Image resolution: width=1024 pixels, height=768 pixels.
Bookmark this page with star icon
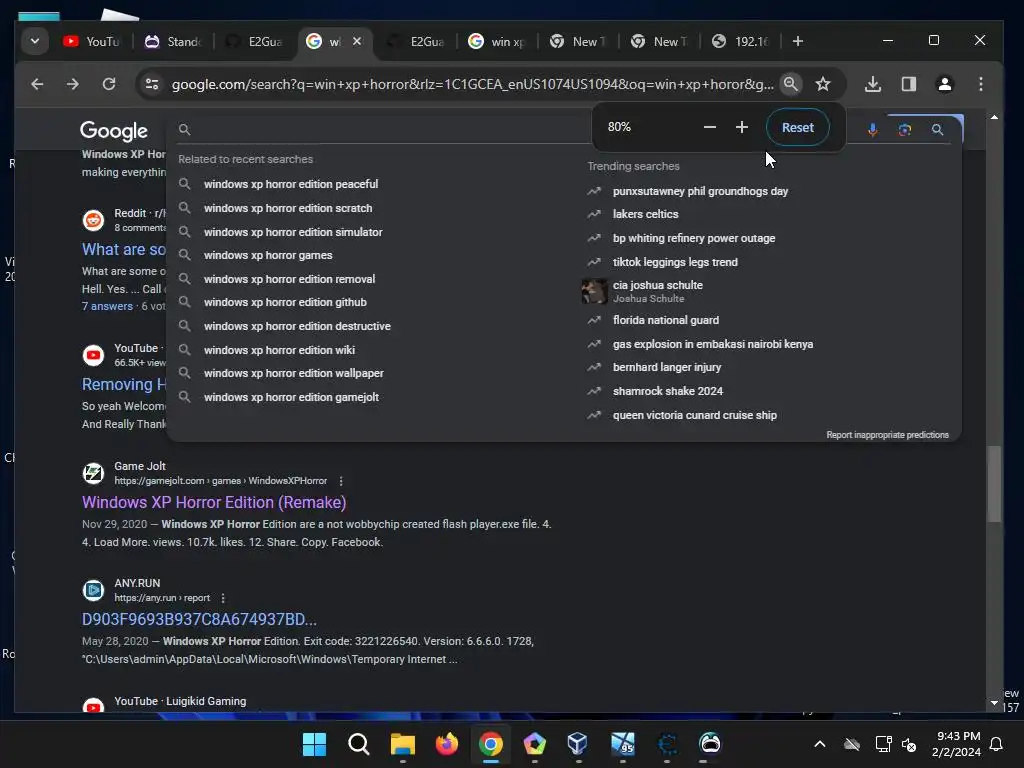pos(823,84)
